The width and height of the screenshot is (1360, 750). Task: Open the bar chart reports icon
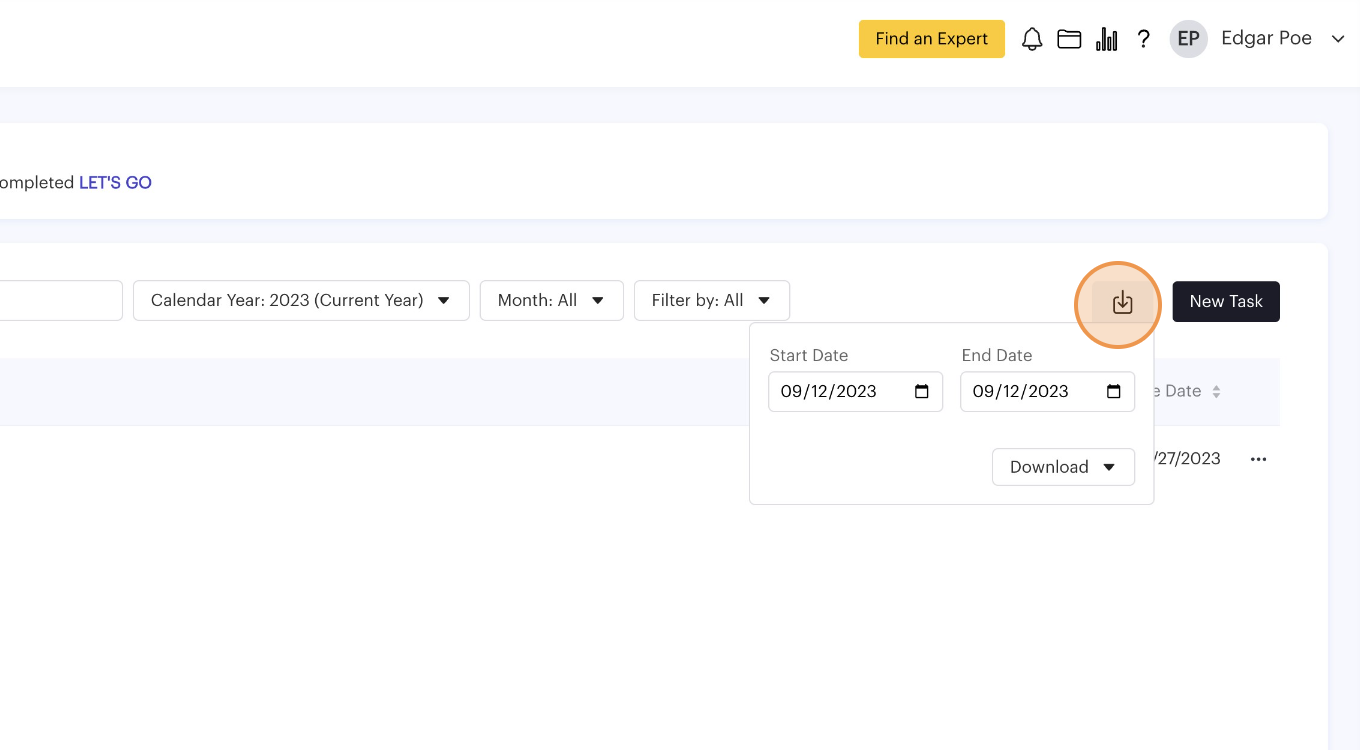coord(1106,39)
